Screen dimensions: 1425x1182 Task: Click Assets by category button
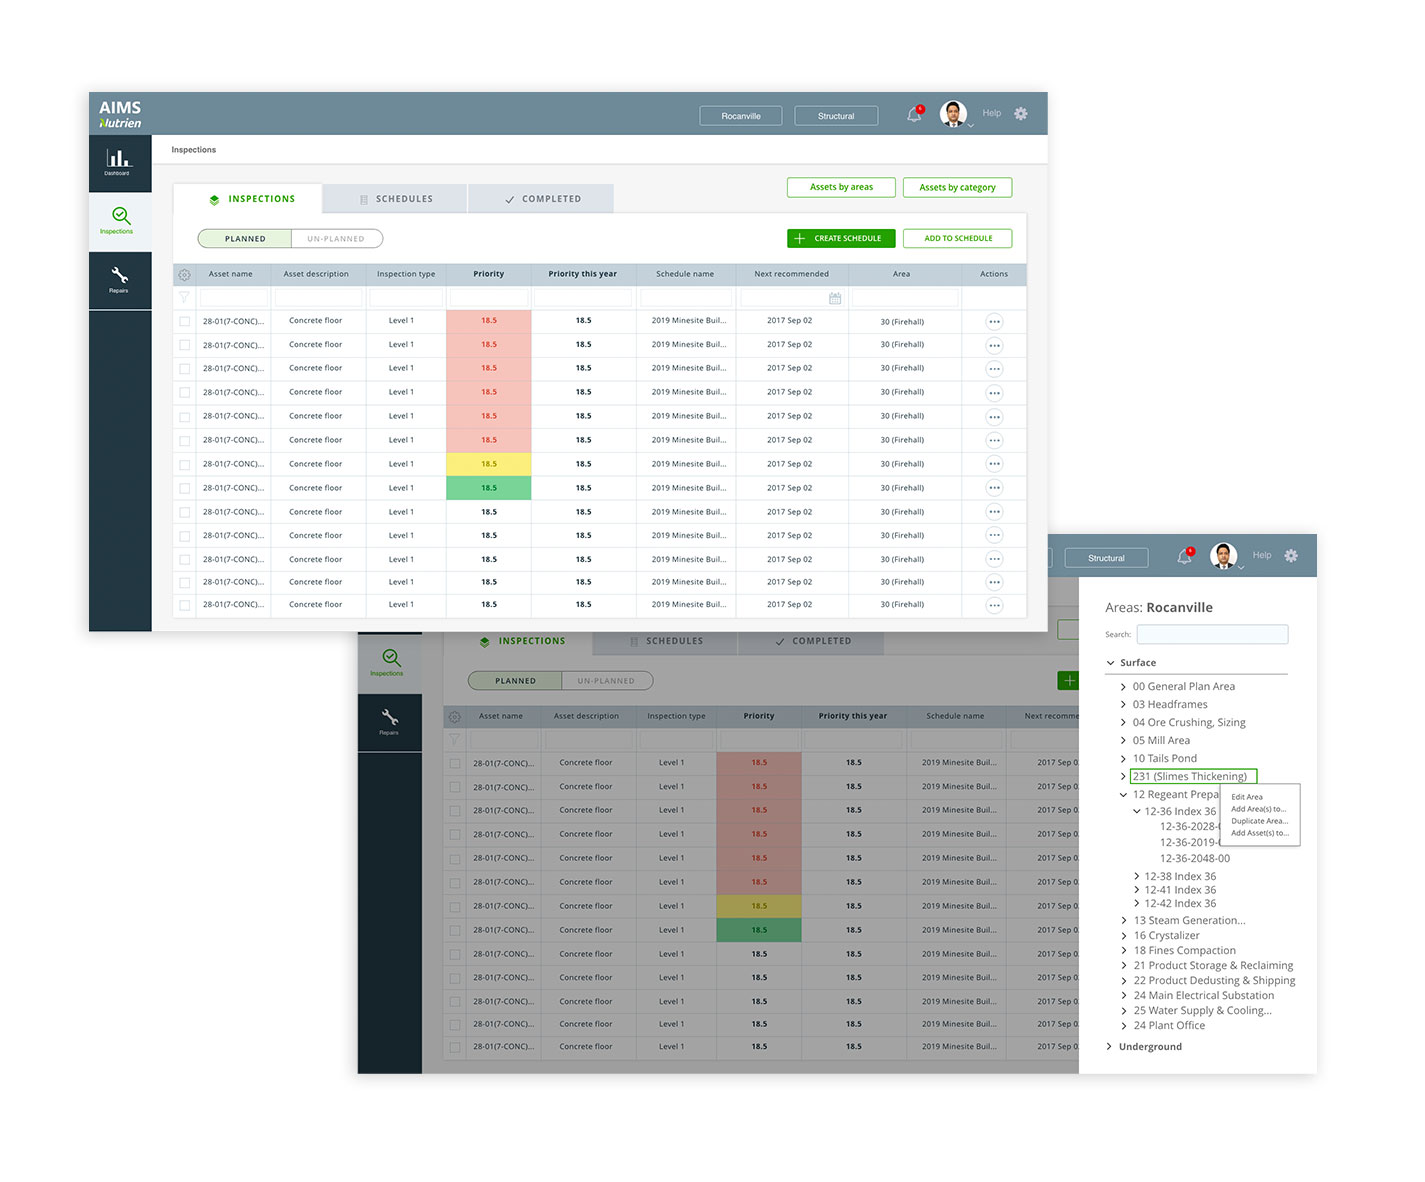(957, 187)
